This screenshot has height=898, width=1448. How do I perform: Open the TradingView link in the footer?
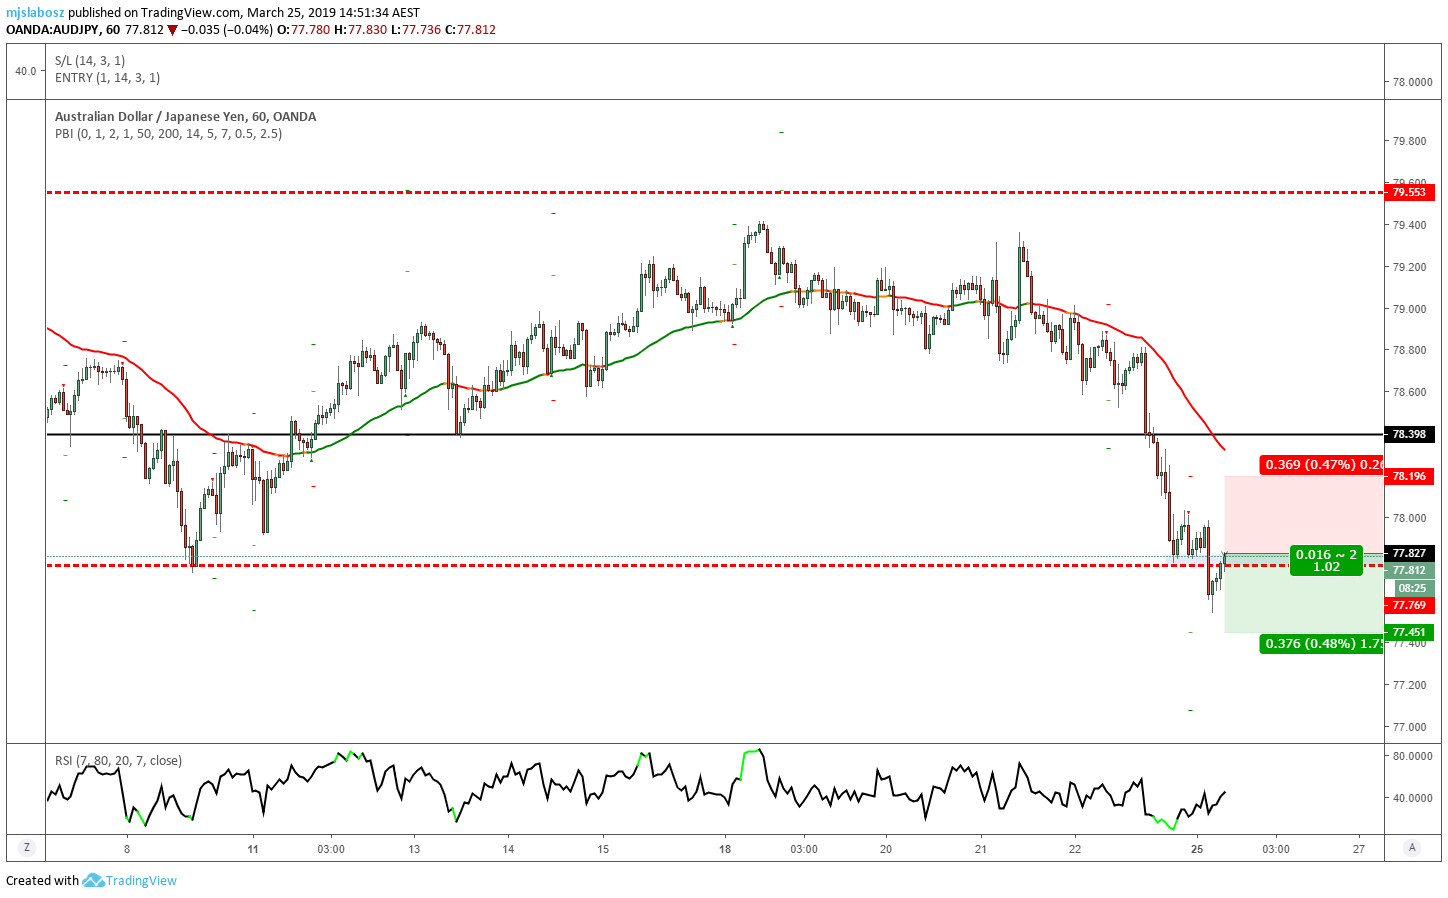coord(141,880)
